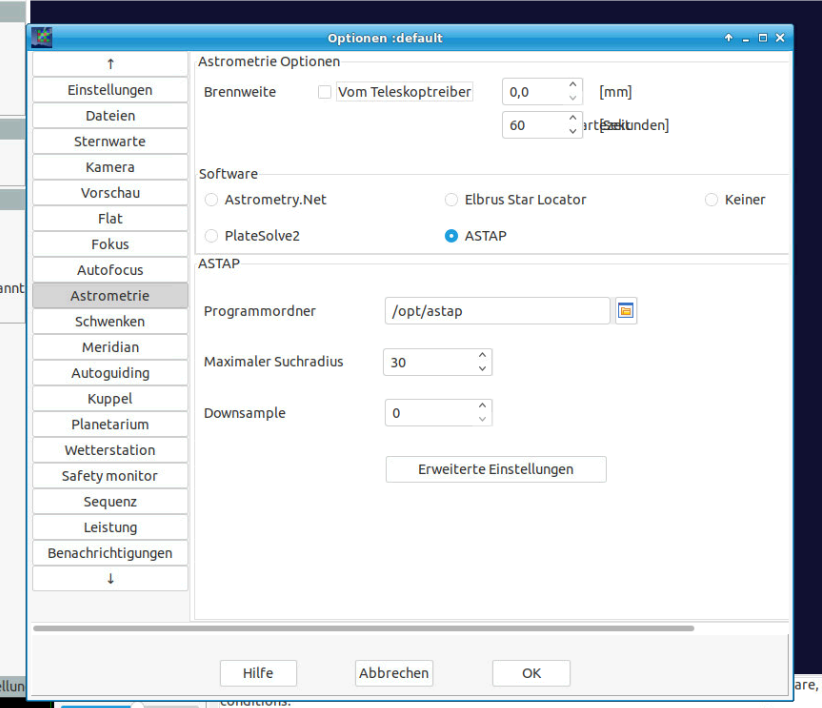Open Wetterstation options page

pos(110,450)
